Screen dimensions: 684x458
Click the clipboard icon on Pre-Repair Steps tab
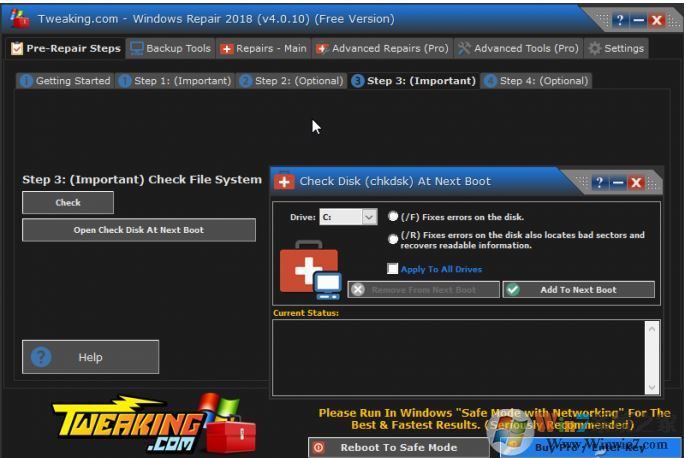coord(17,48)
